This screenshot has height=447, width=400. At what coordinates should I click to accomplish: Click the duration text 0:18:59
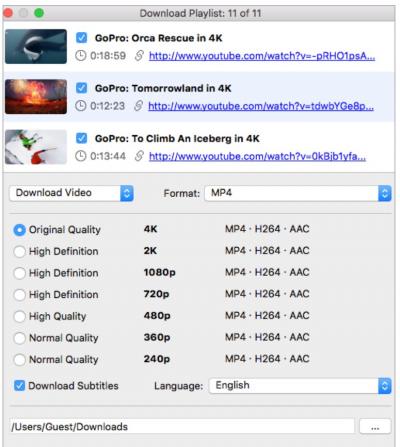click(108, 56)
